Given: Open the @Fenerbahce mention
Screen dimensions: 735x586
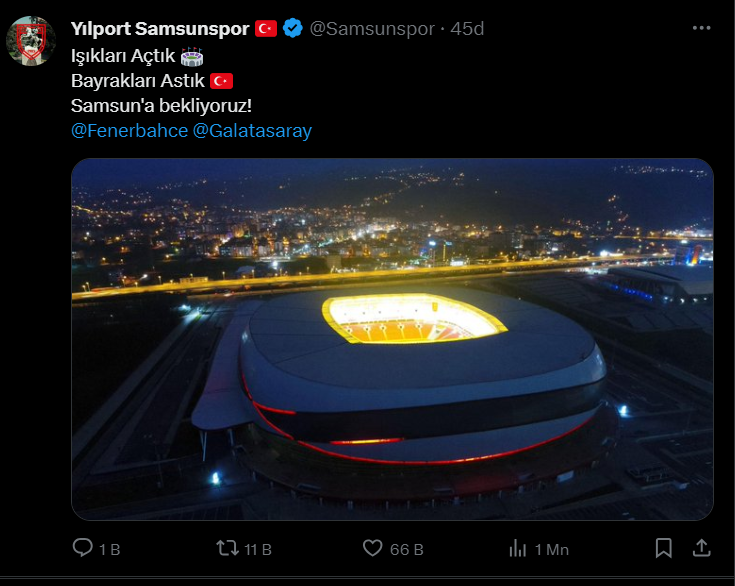Looking at the screenshot, I should 129,131.
